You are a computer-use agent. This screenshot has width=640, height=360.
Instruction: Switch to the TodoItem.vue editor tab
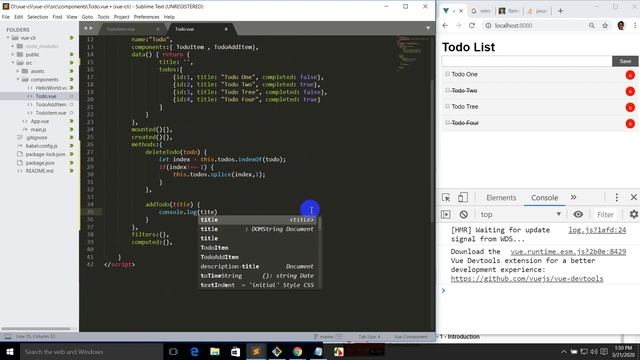pyautogui.click(x=121, y=29)
